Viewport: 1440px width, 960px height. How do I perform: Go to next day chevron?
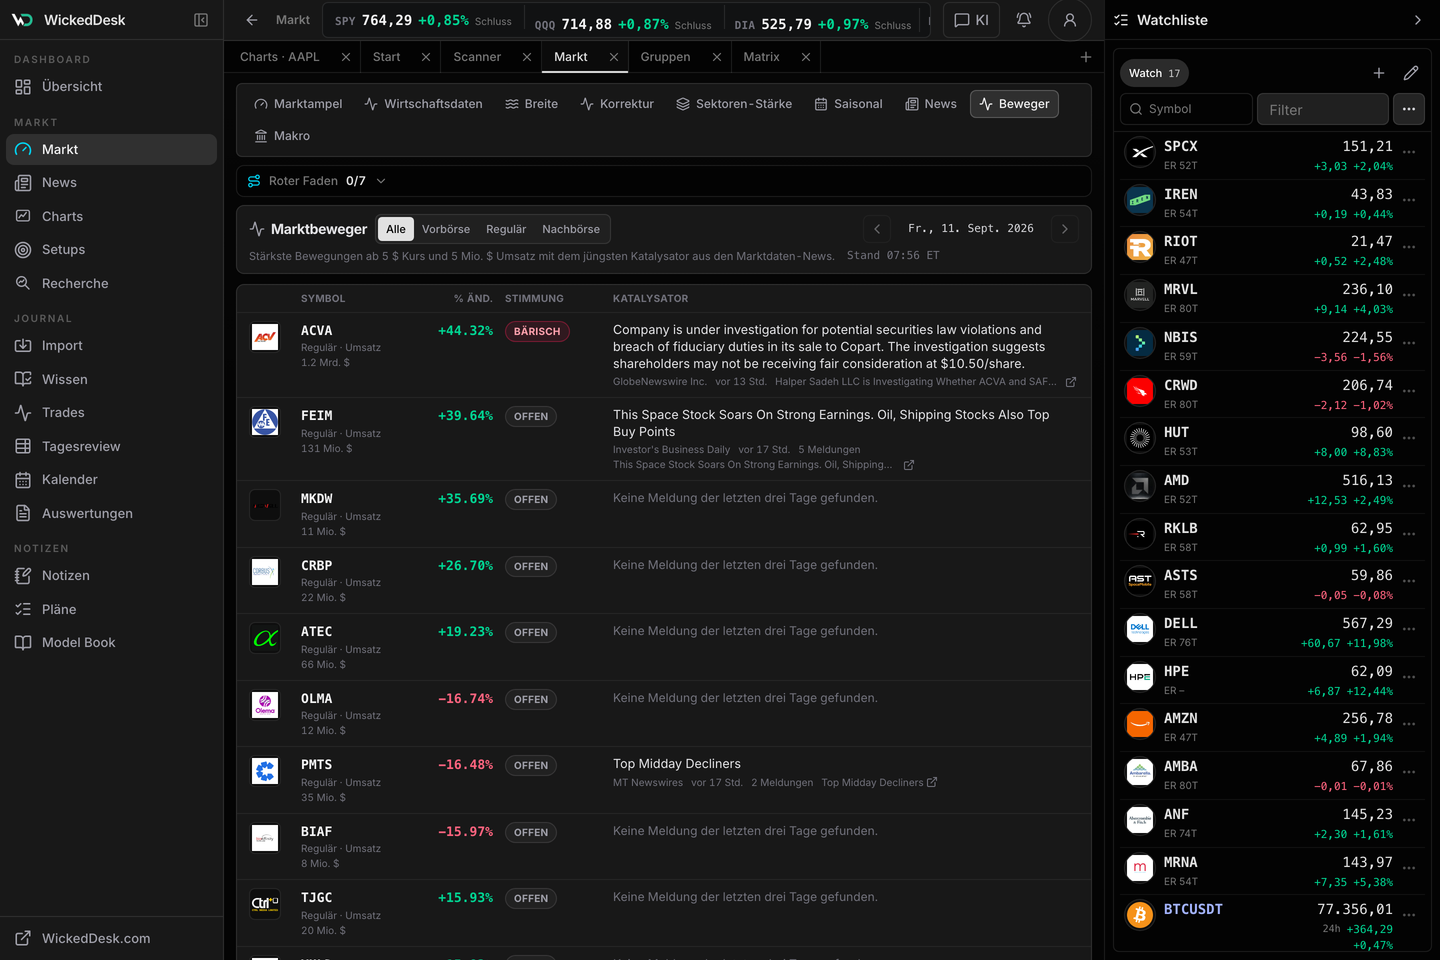[1065, 229]
